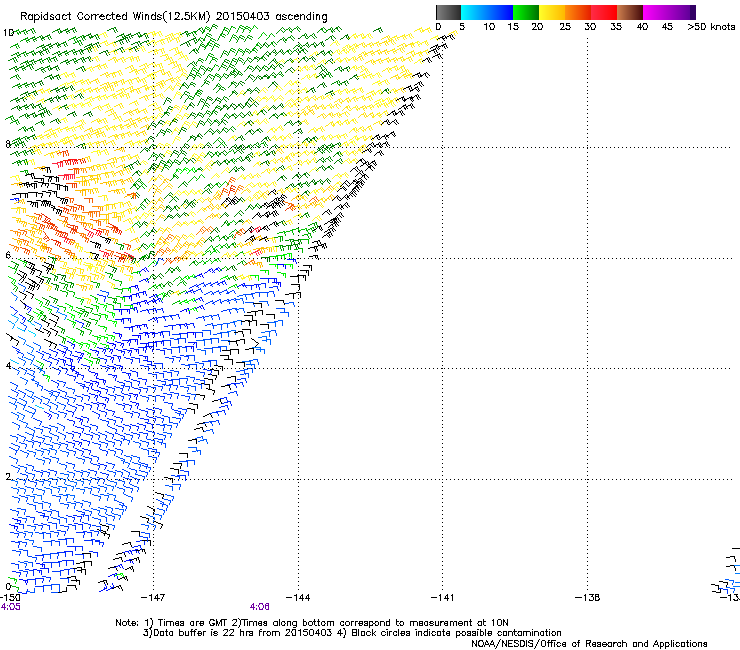The image size is (740, 650).
Task: Click the gray 0-5 knots color swatch
Action: (448, 12)
